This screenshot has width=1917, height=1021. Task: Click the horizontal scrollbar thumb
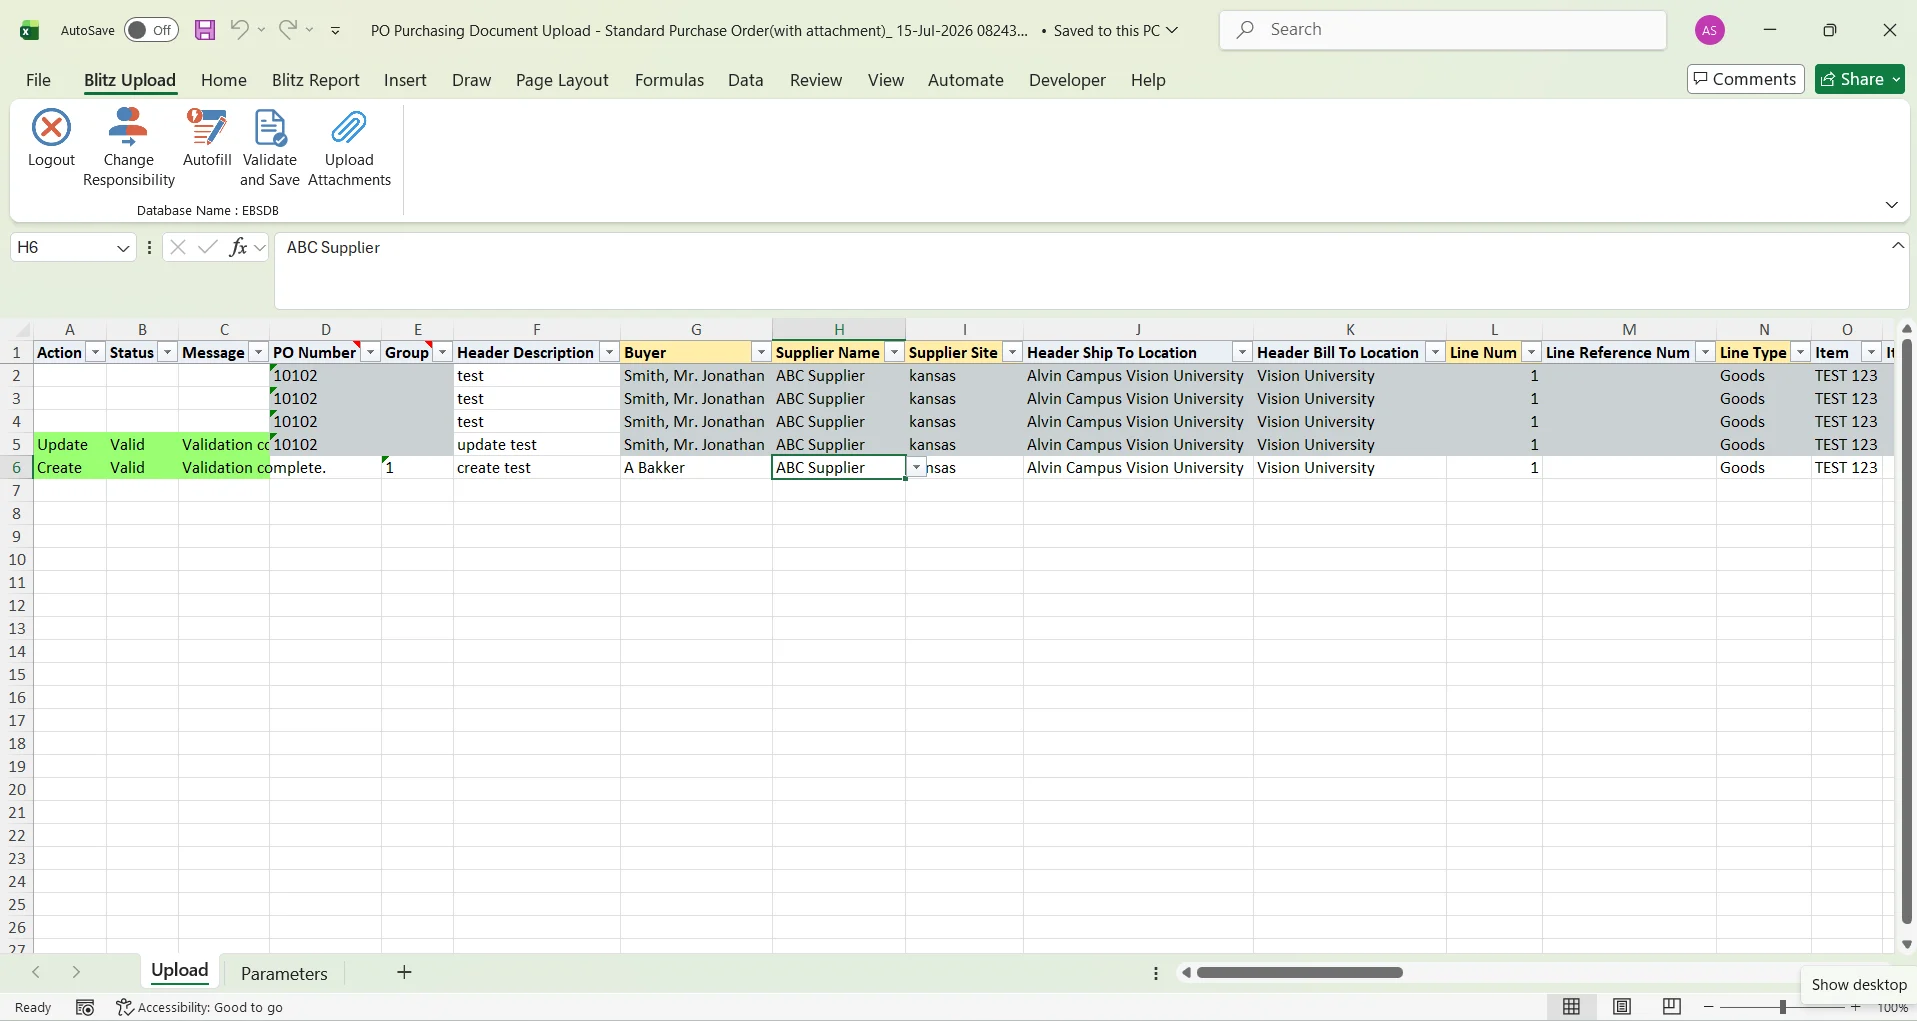pyautogui.click(x=1300, y=972)
